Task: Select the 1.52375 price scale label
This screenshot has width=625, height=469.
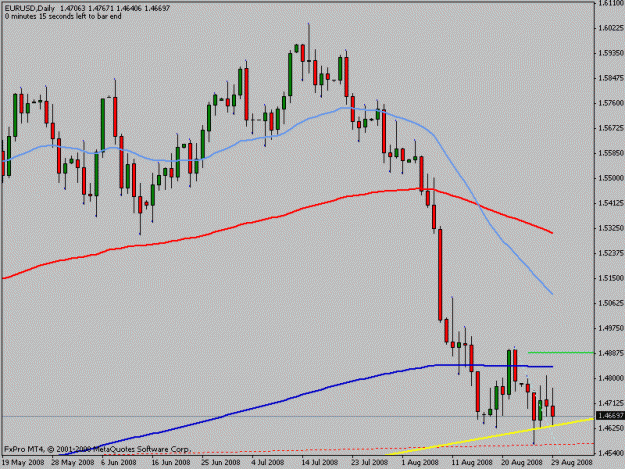Action: coord(611,253)
